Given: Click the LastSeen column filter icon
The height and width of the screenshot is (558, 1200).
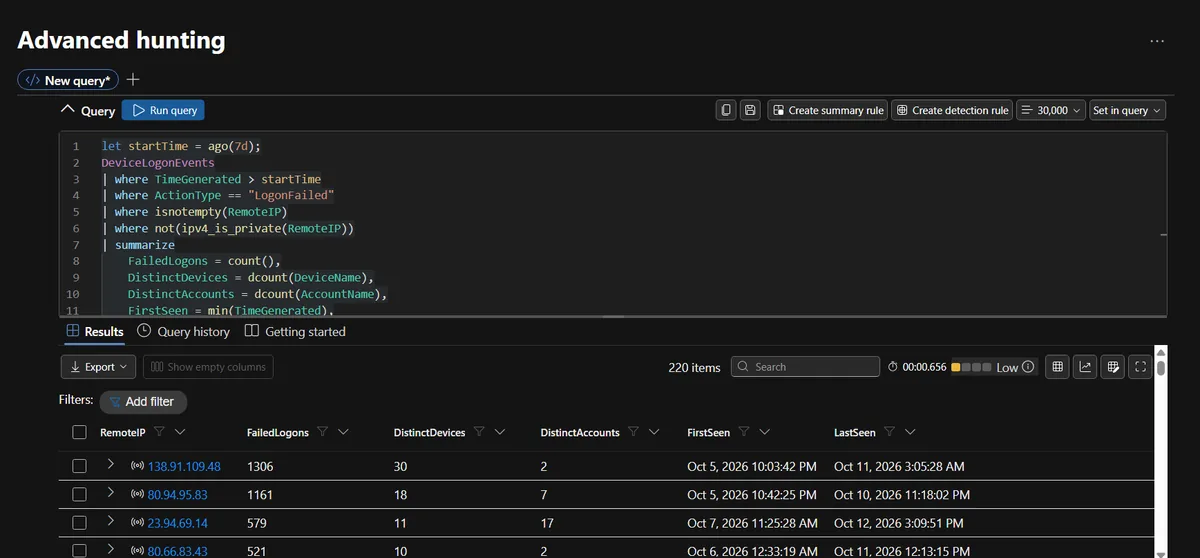Looking at the screenshot, I should [888, 432].
